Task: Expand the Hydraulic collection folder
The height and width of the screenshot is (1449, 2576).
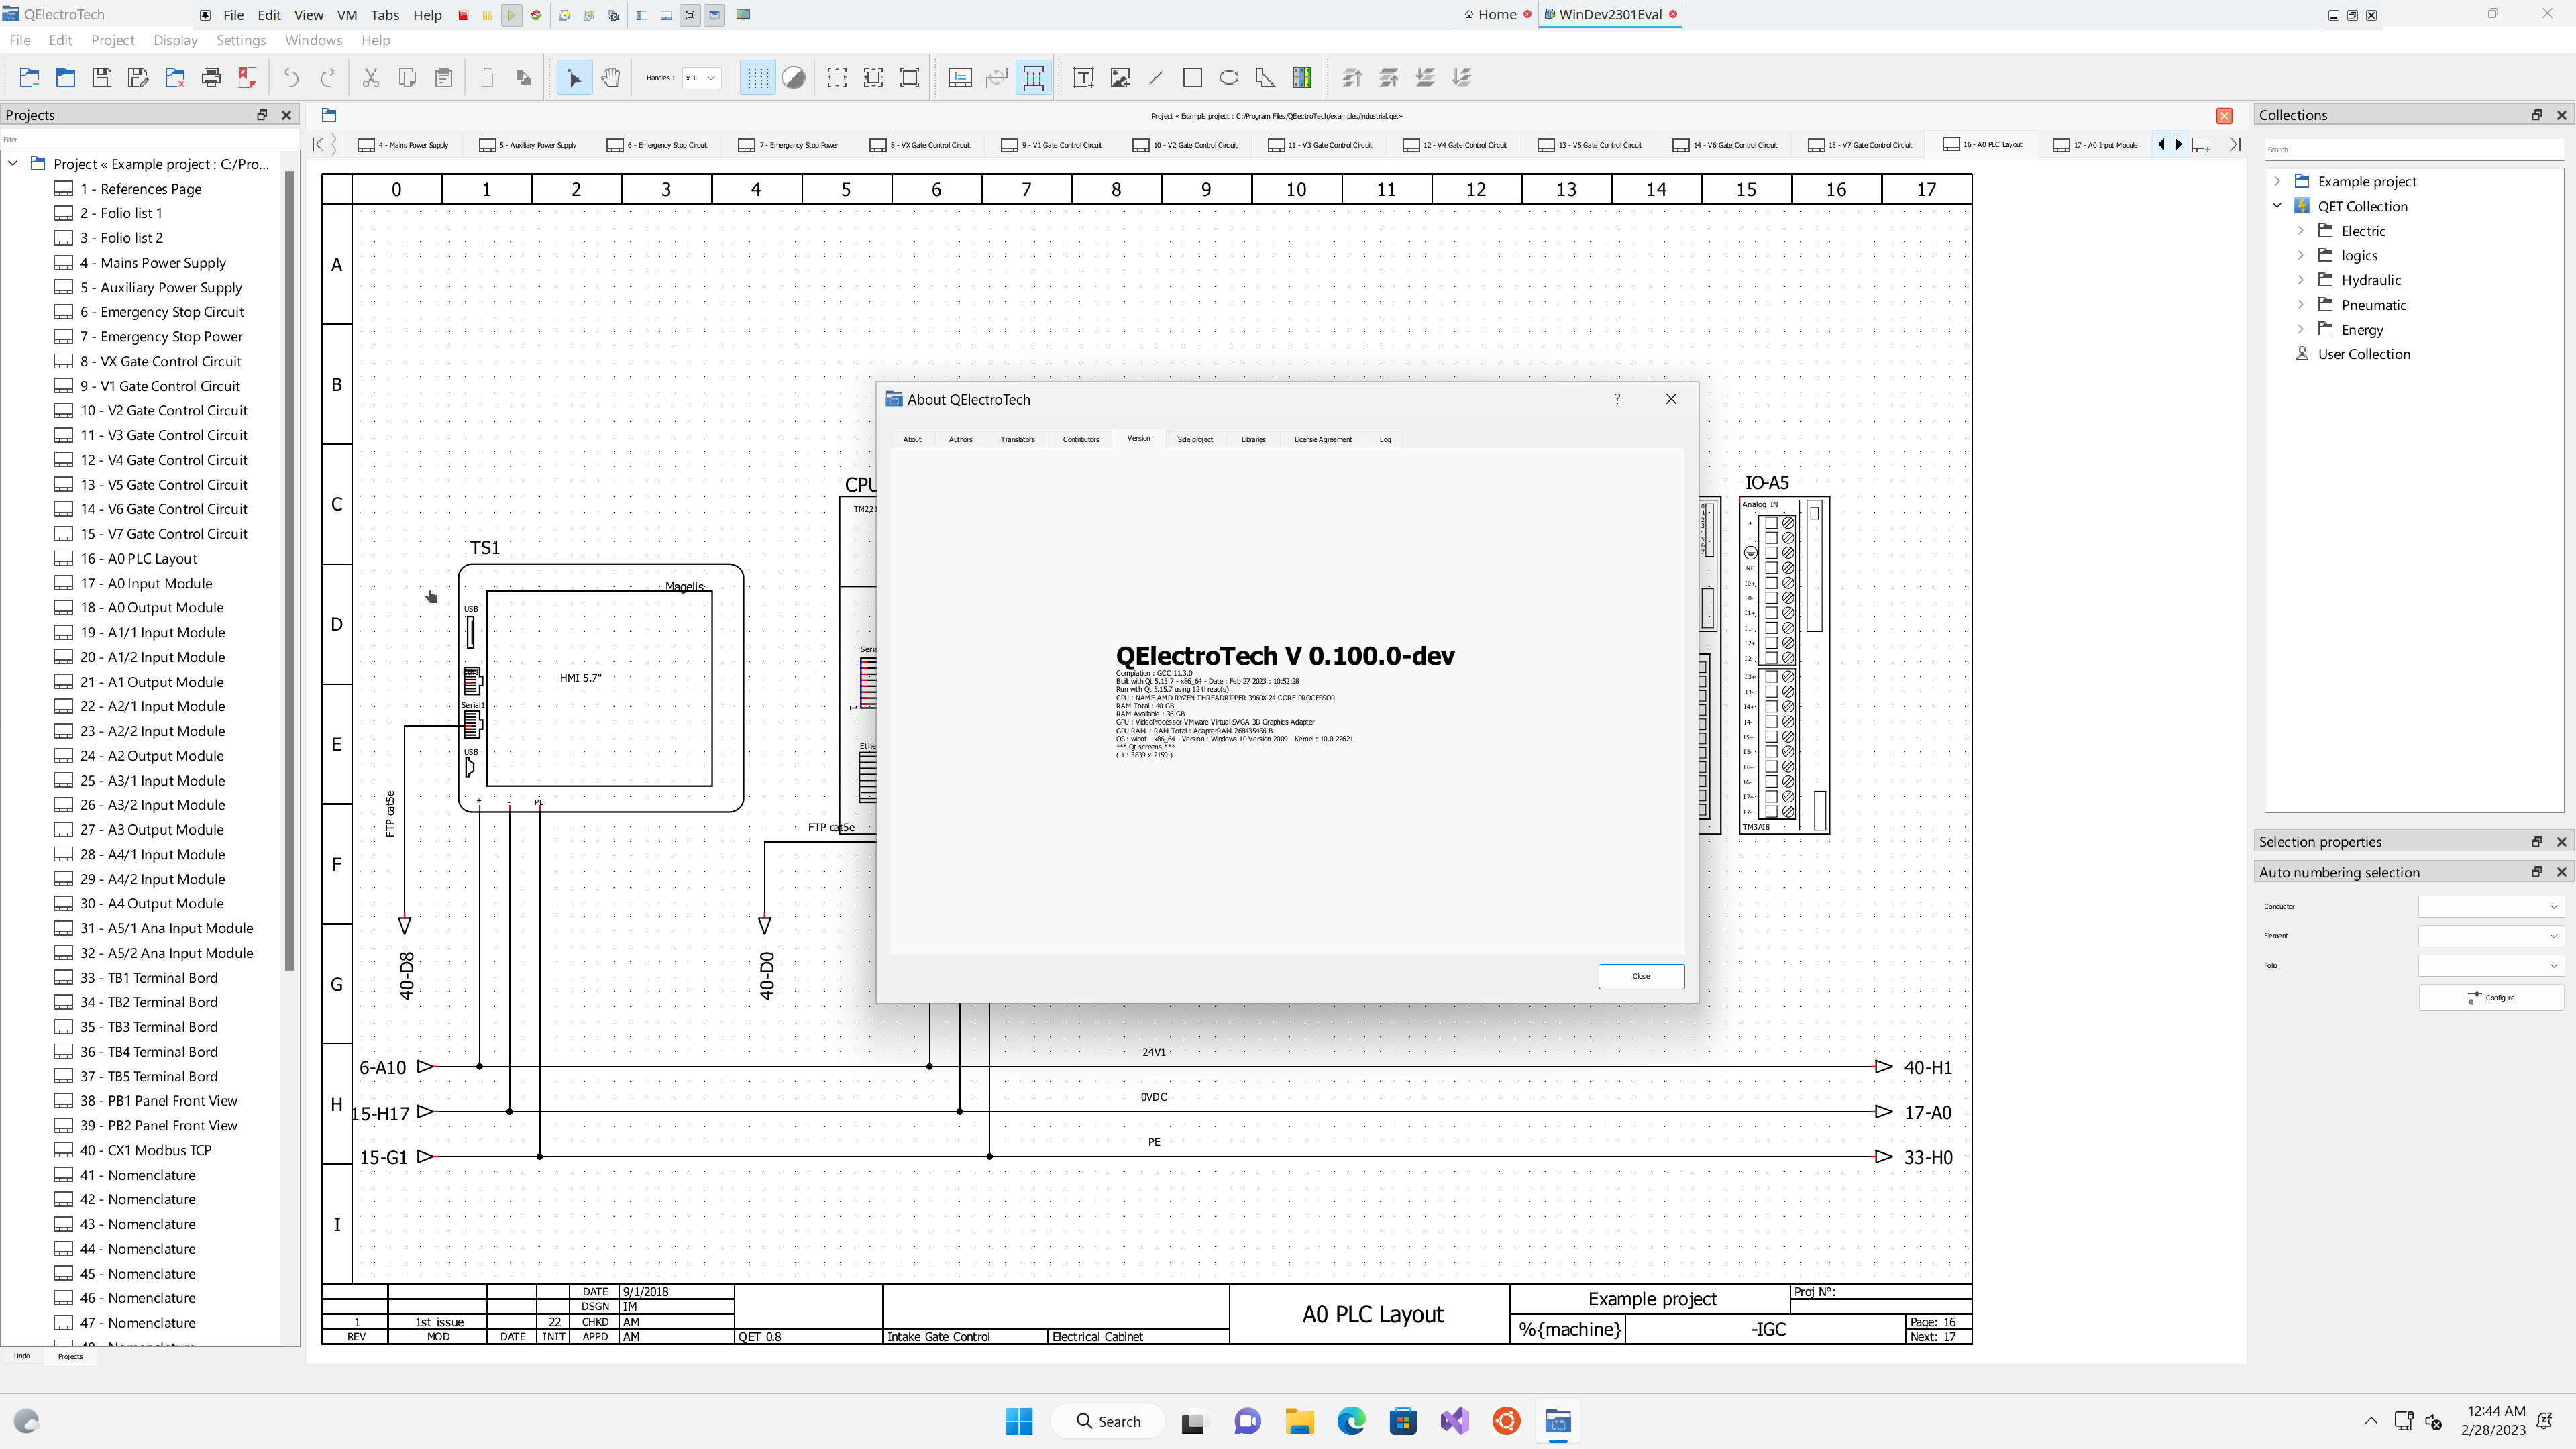Action: pyautogui.click(x=2301, y=280)
